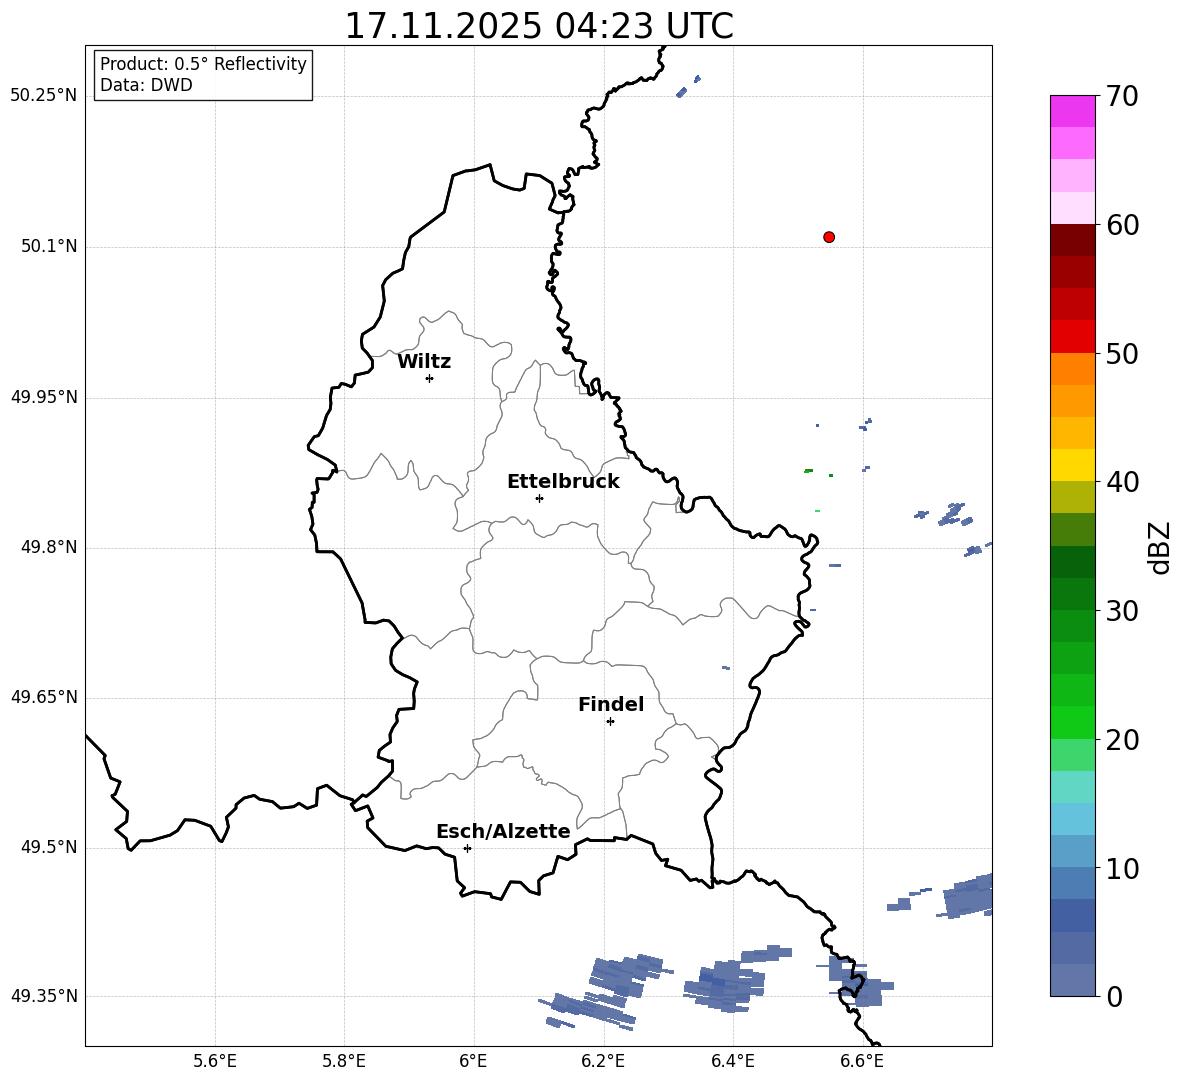Image resolution: width=1184 pixels, height=1081 pixels.
Task: Click the 70 tick on colorbar
Action: tap(1122, 96)
